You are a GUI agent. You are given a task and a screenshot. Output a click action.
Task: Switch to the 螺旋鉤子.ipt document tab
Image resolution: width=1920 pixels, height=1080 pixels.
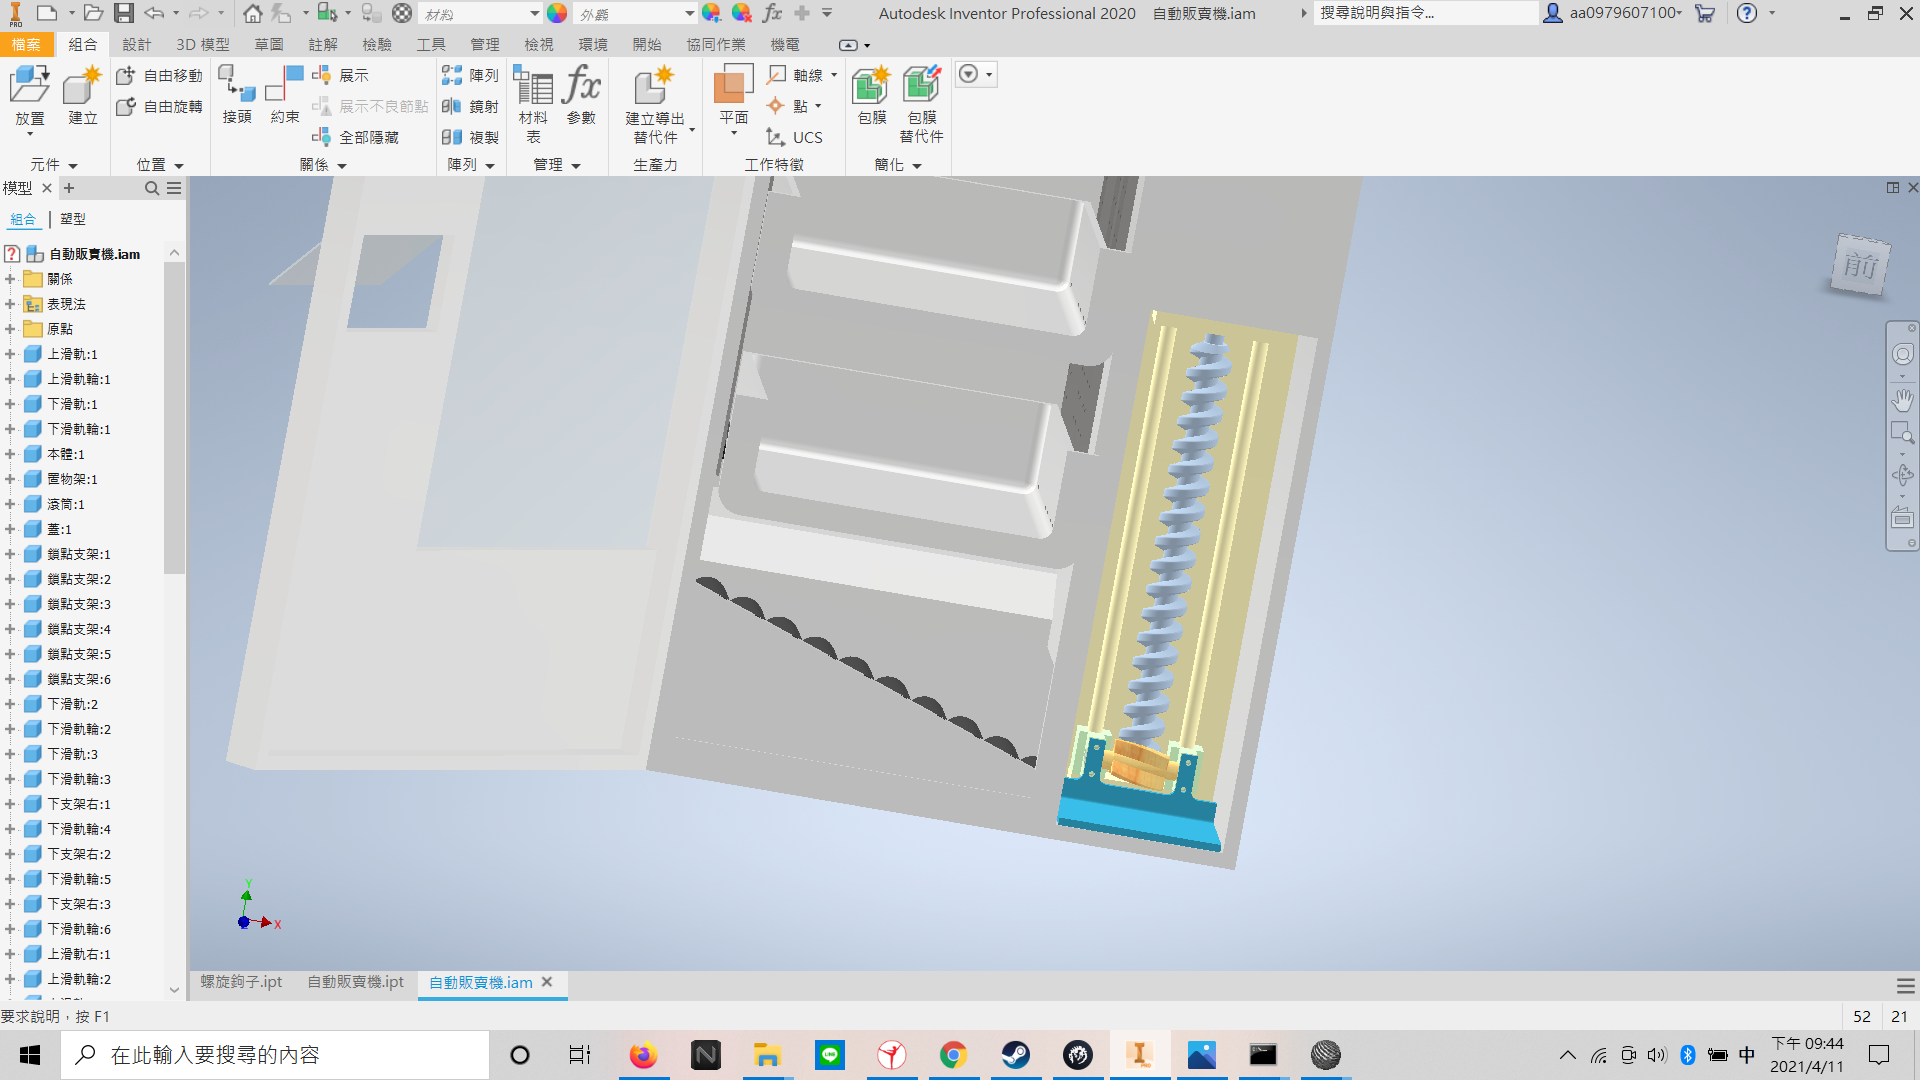coord(241,982)
